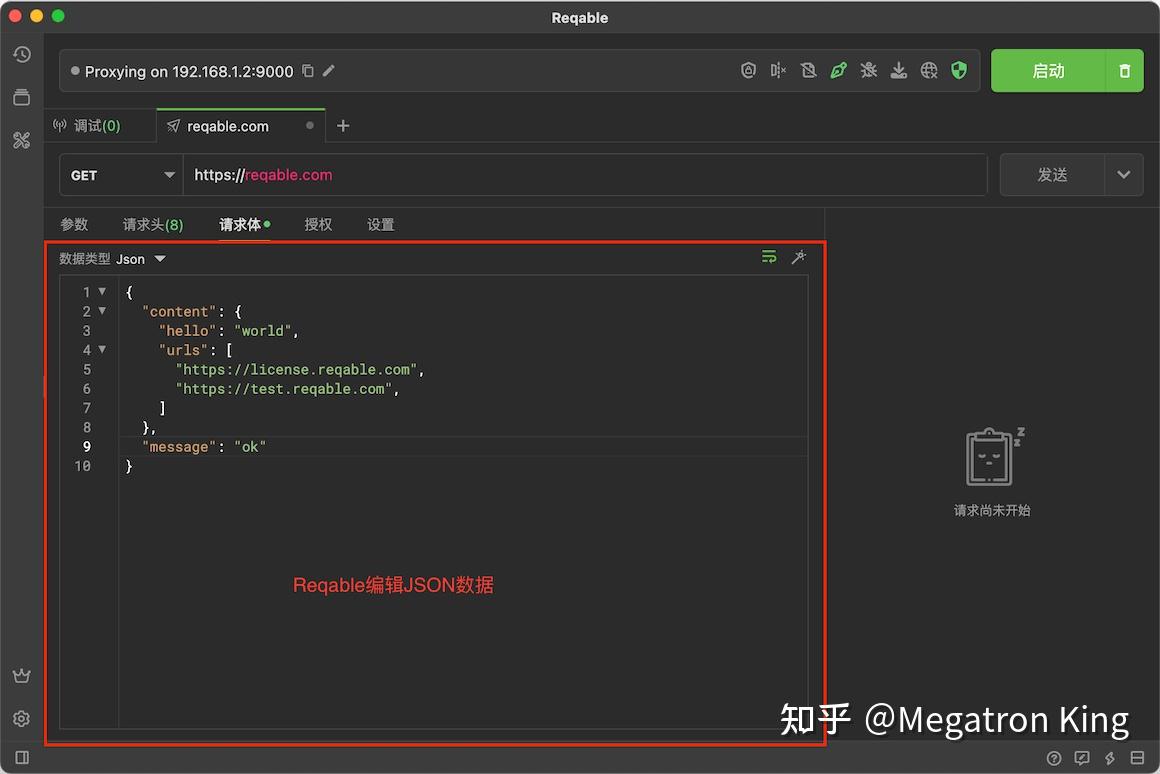Toggle the bug breakpoint icon in toolbar
Screen dimensions: 1160x774
868,70
